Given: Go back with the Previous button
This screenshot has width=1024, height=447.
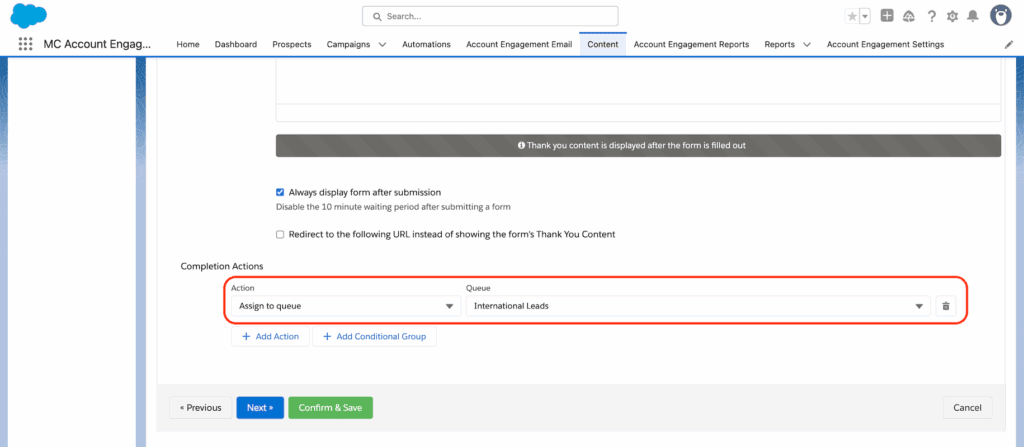Looking at the screenshot, I should [x=200, y=407].
